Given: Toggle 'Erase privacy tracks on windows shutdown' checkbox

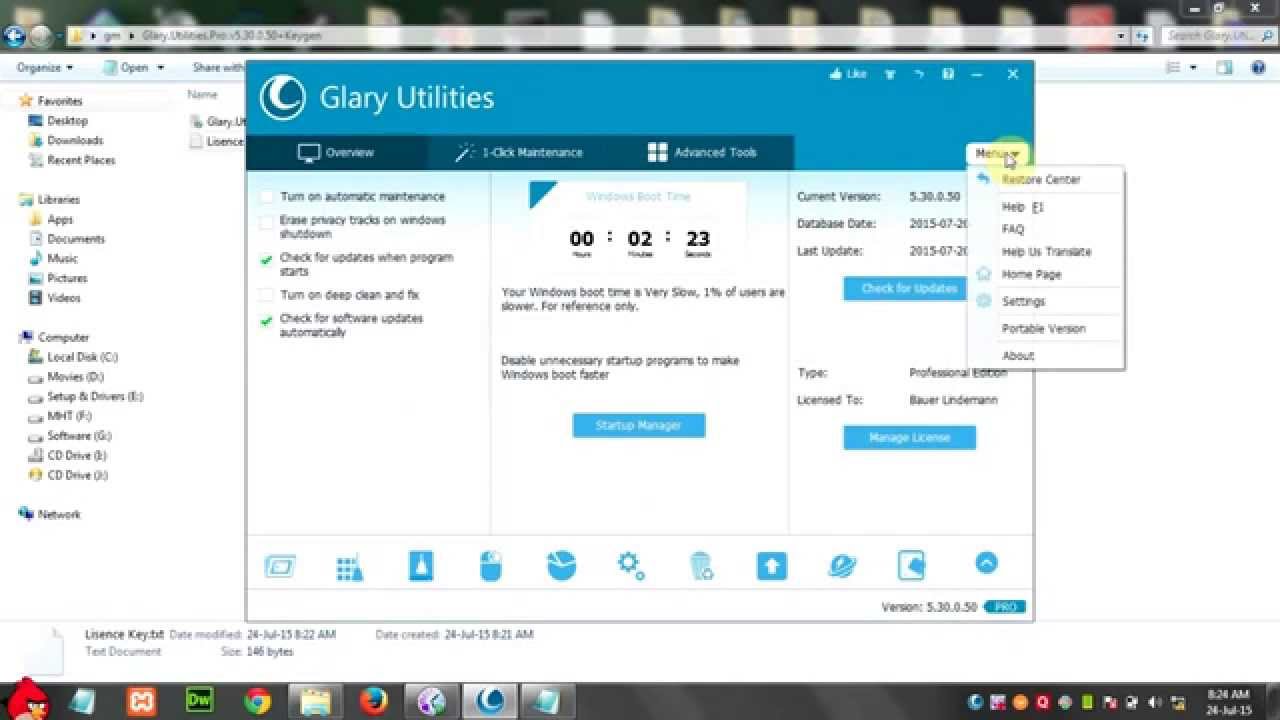Looking at the screenshot, I should 266,222.
